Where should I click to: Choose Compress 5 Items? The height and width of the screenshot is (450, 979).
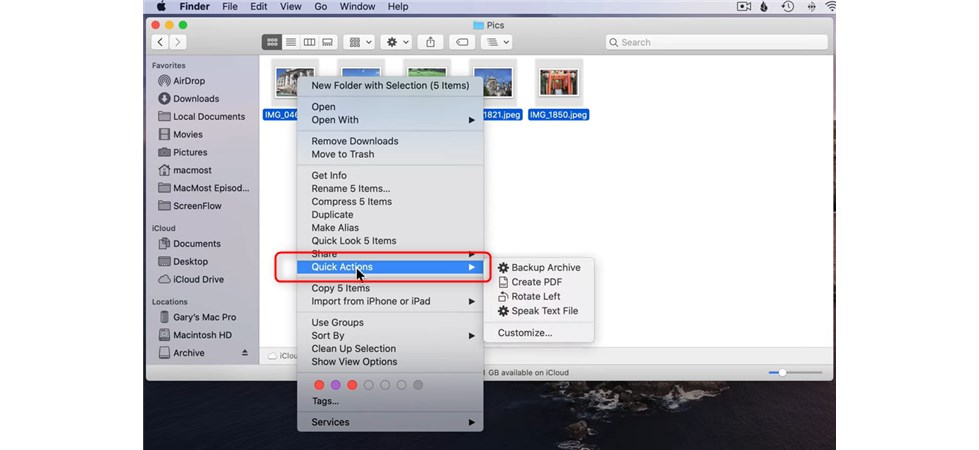pyautogui.click(x=351, y=202)
